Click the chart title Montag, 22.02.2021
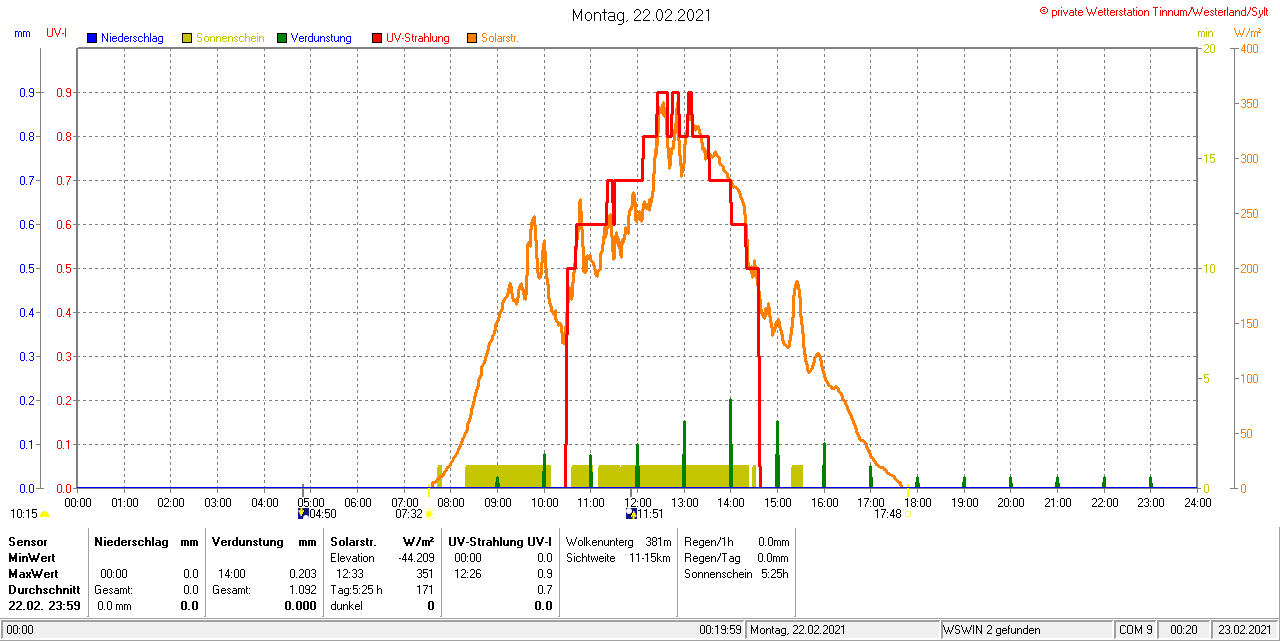The image size is (1280, 641). pyautogui.click(x=642, y=15)
